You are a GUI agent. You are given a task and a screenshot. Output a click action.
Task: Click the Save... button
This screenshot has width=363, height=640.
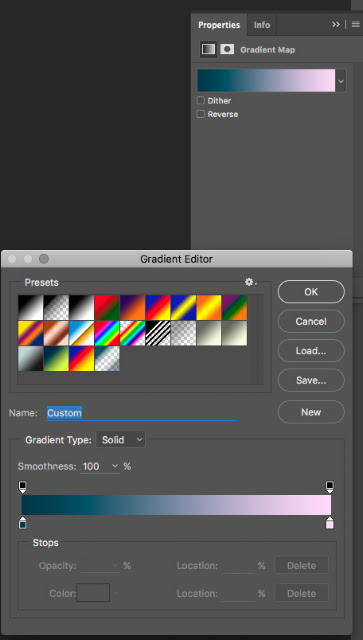pyautogui.click(x=311, y=380)
